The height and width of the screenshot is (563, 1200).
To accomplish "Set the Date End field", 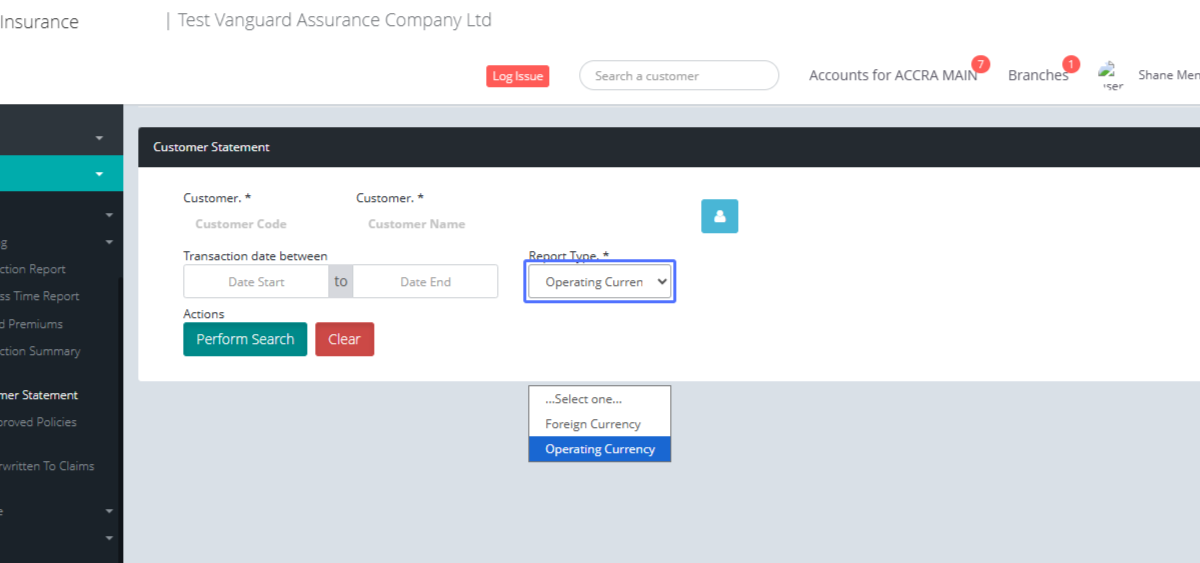I will (x=425, y=282).
